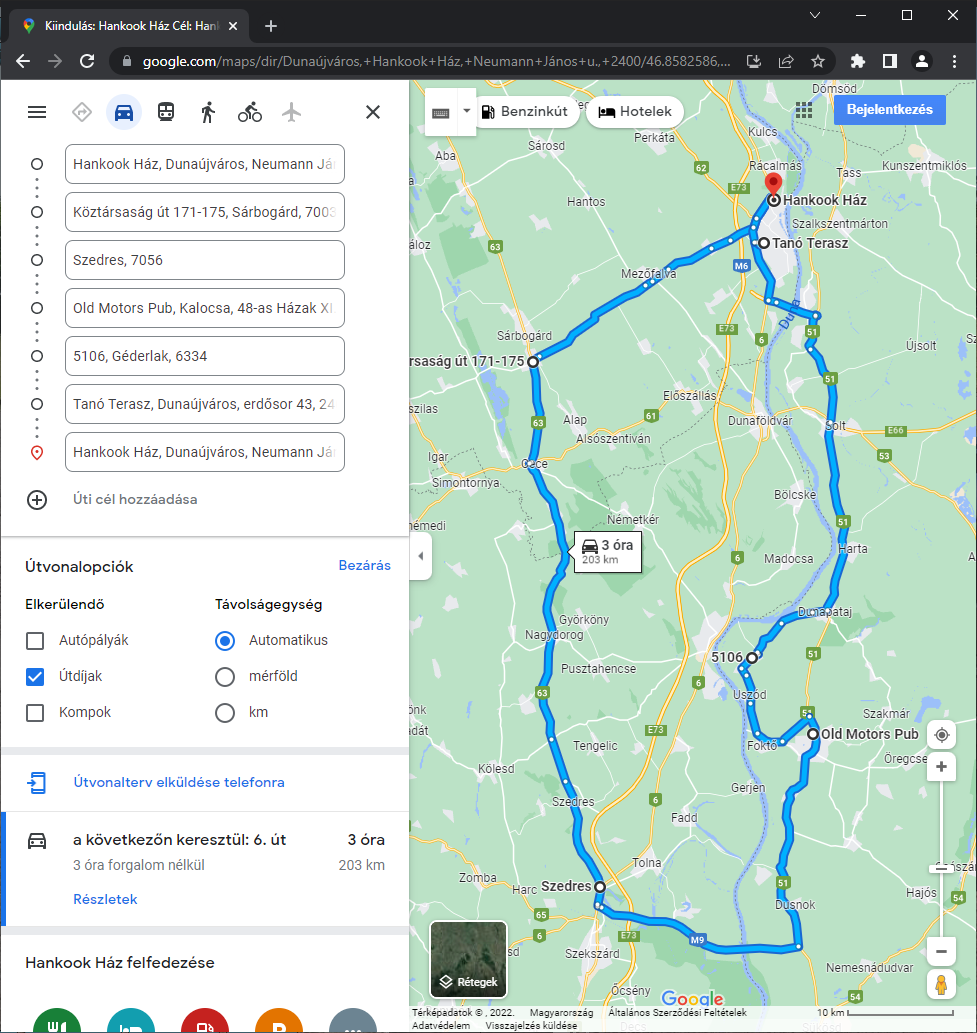The height and width of the screenshot is (1033, 977).
Task: Filter map by Hotelek
Action: click(x=635, y=111)
